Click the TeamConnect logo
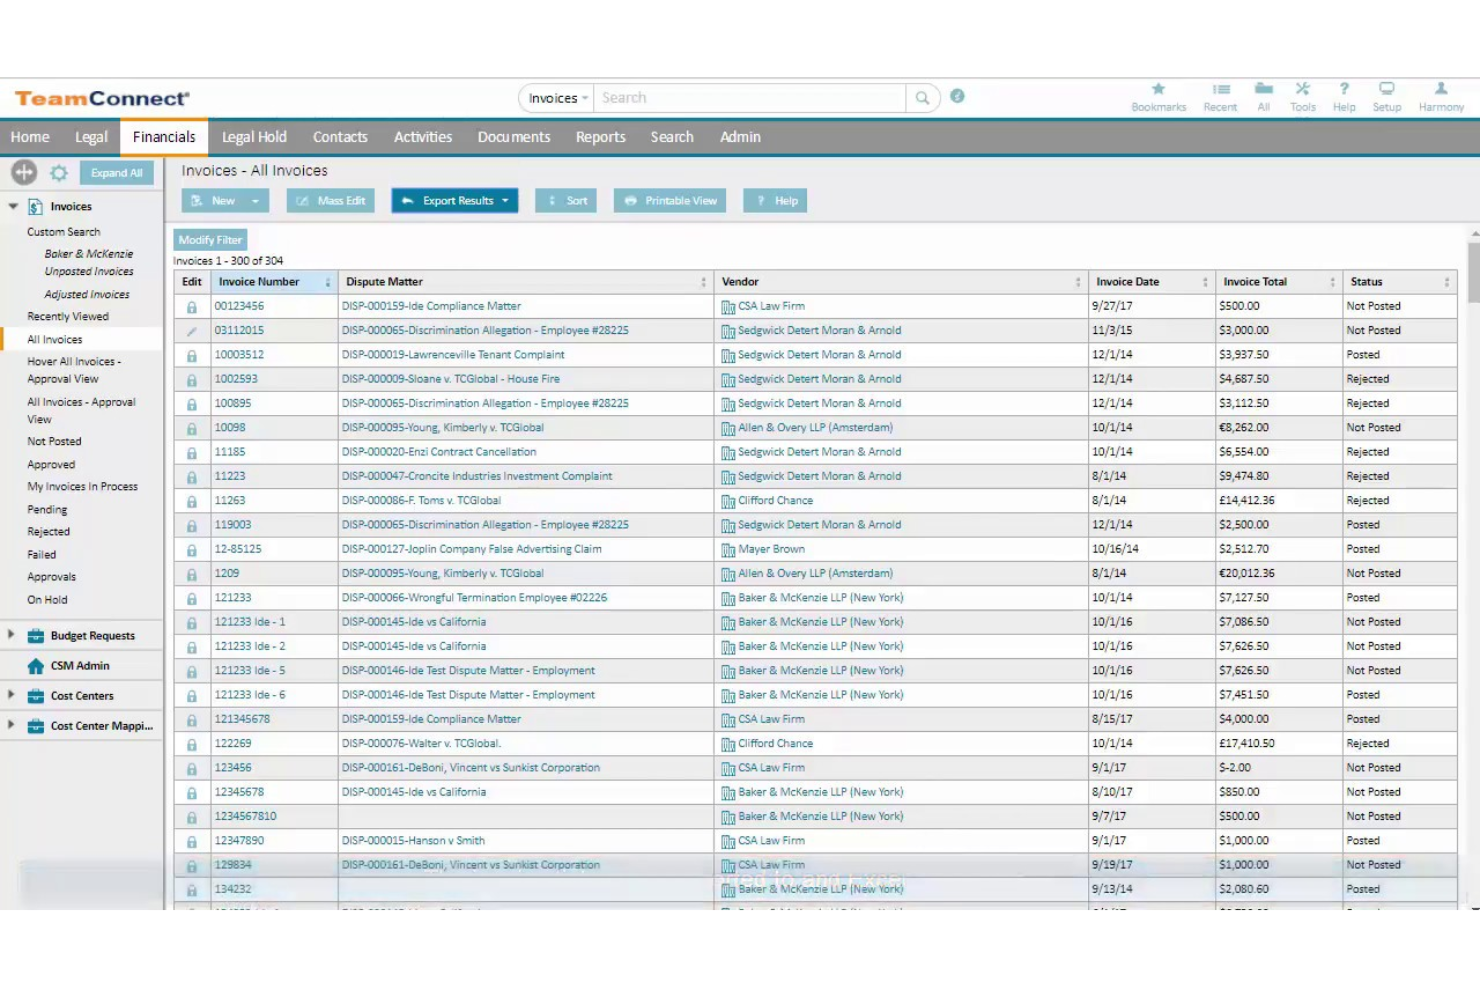 (x=102, y=98)
